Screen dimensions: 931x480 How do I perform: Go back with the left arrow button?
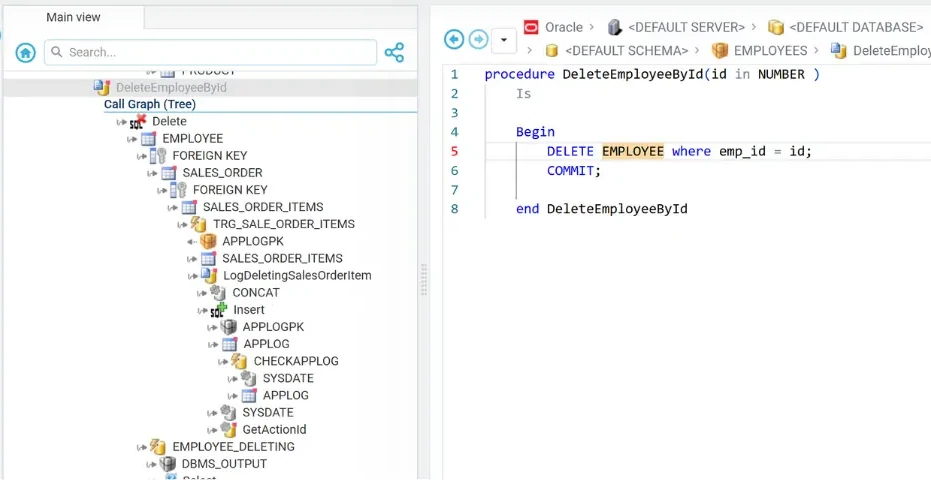coord(454,40)
